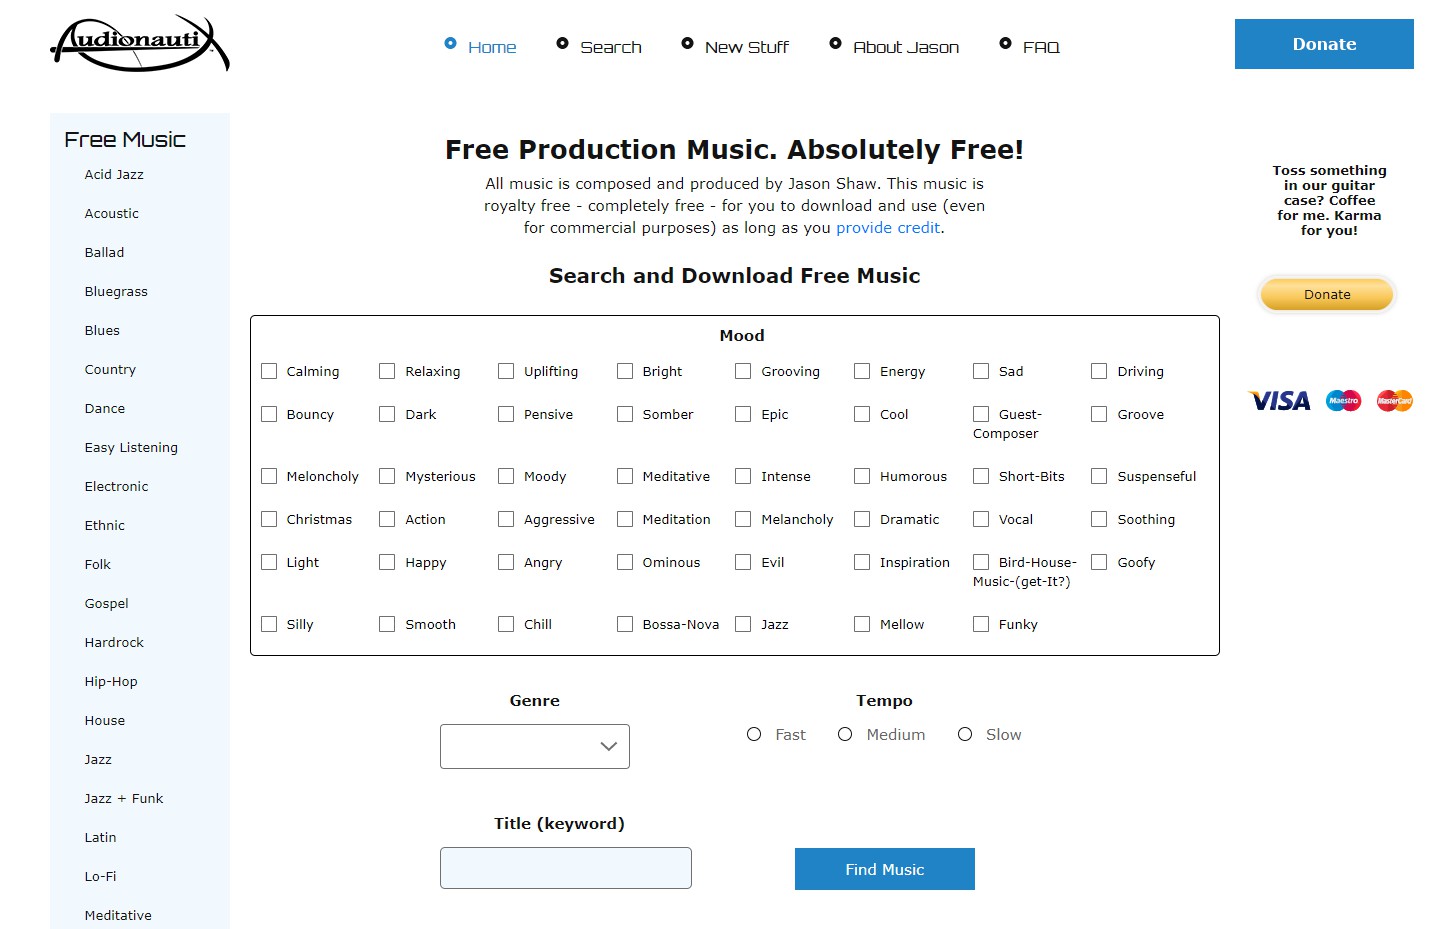Click the yellow PayPal Donate button
The height and width of the screenshot is (929, 1449).
(1326, 295)
